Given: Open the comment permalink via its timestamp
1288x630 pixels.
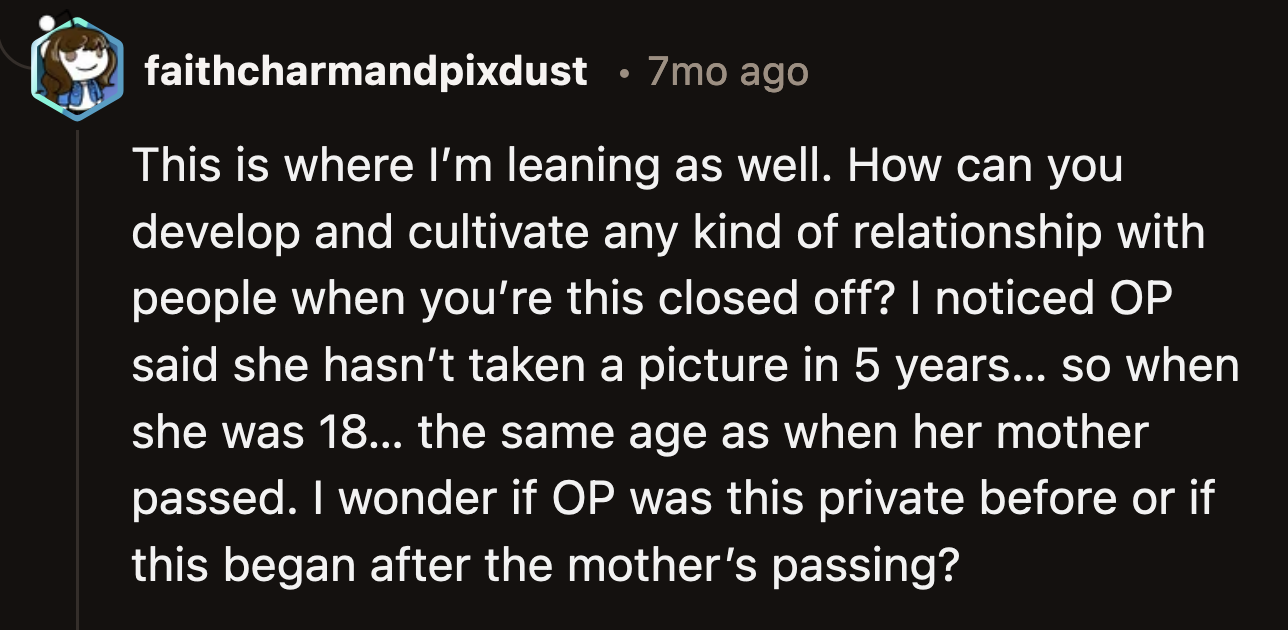Looking at the screenshot, I should coord(727,68).
